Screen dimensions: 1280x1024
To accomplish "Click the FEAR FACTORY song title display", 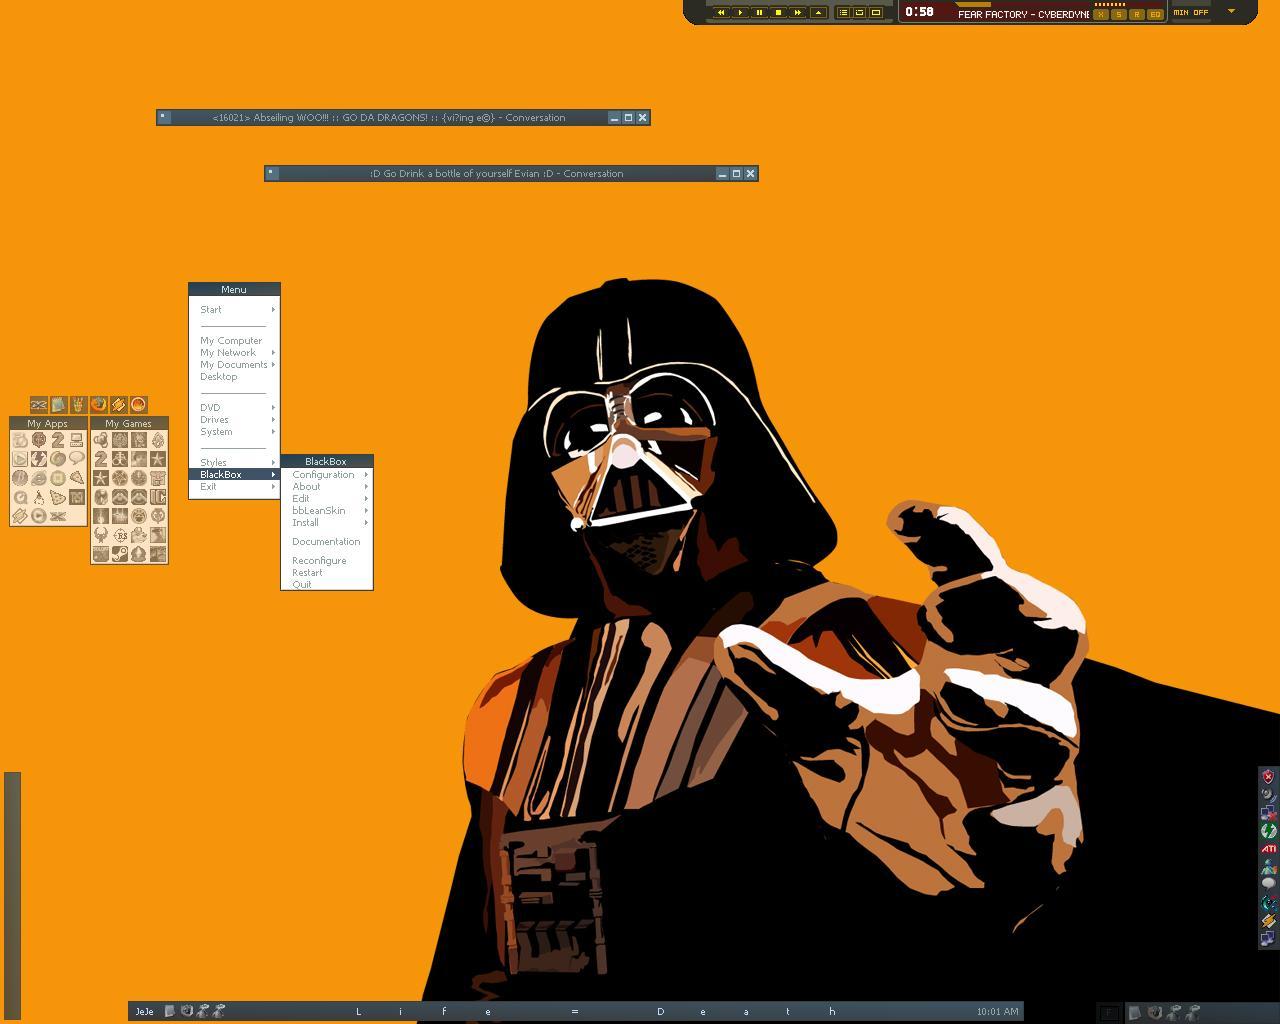I will pos(1023,15).
